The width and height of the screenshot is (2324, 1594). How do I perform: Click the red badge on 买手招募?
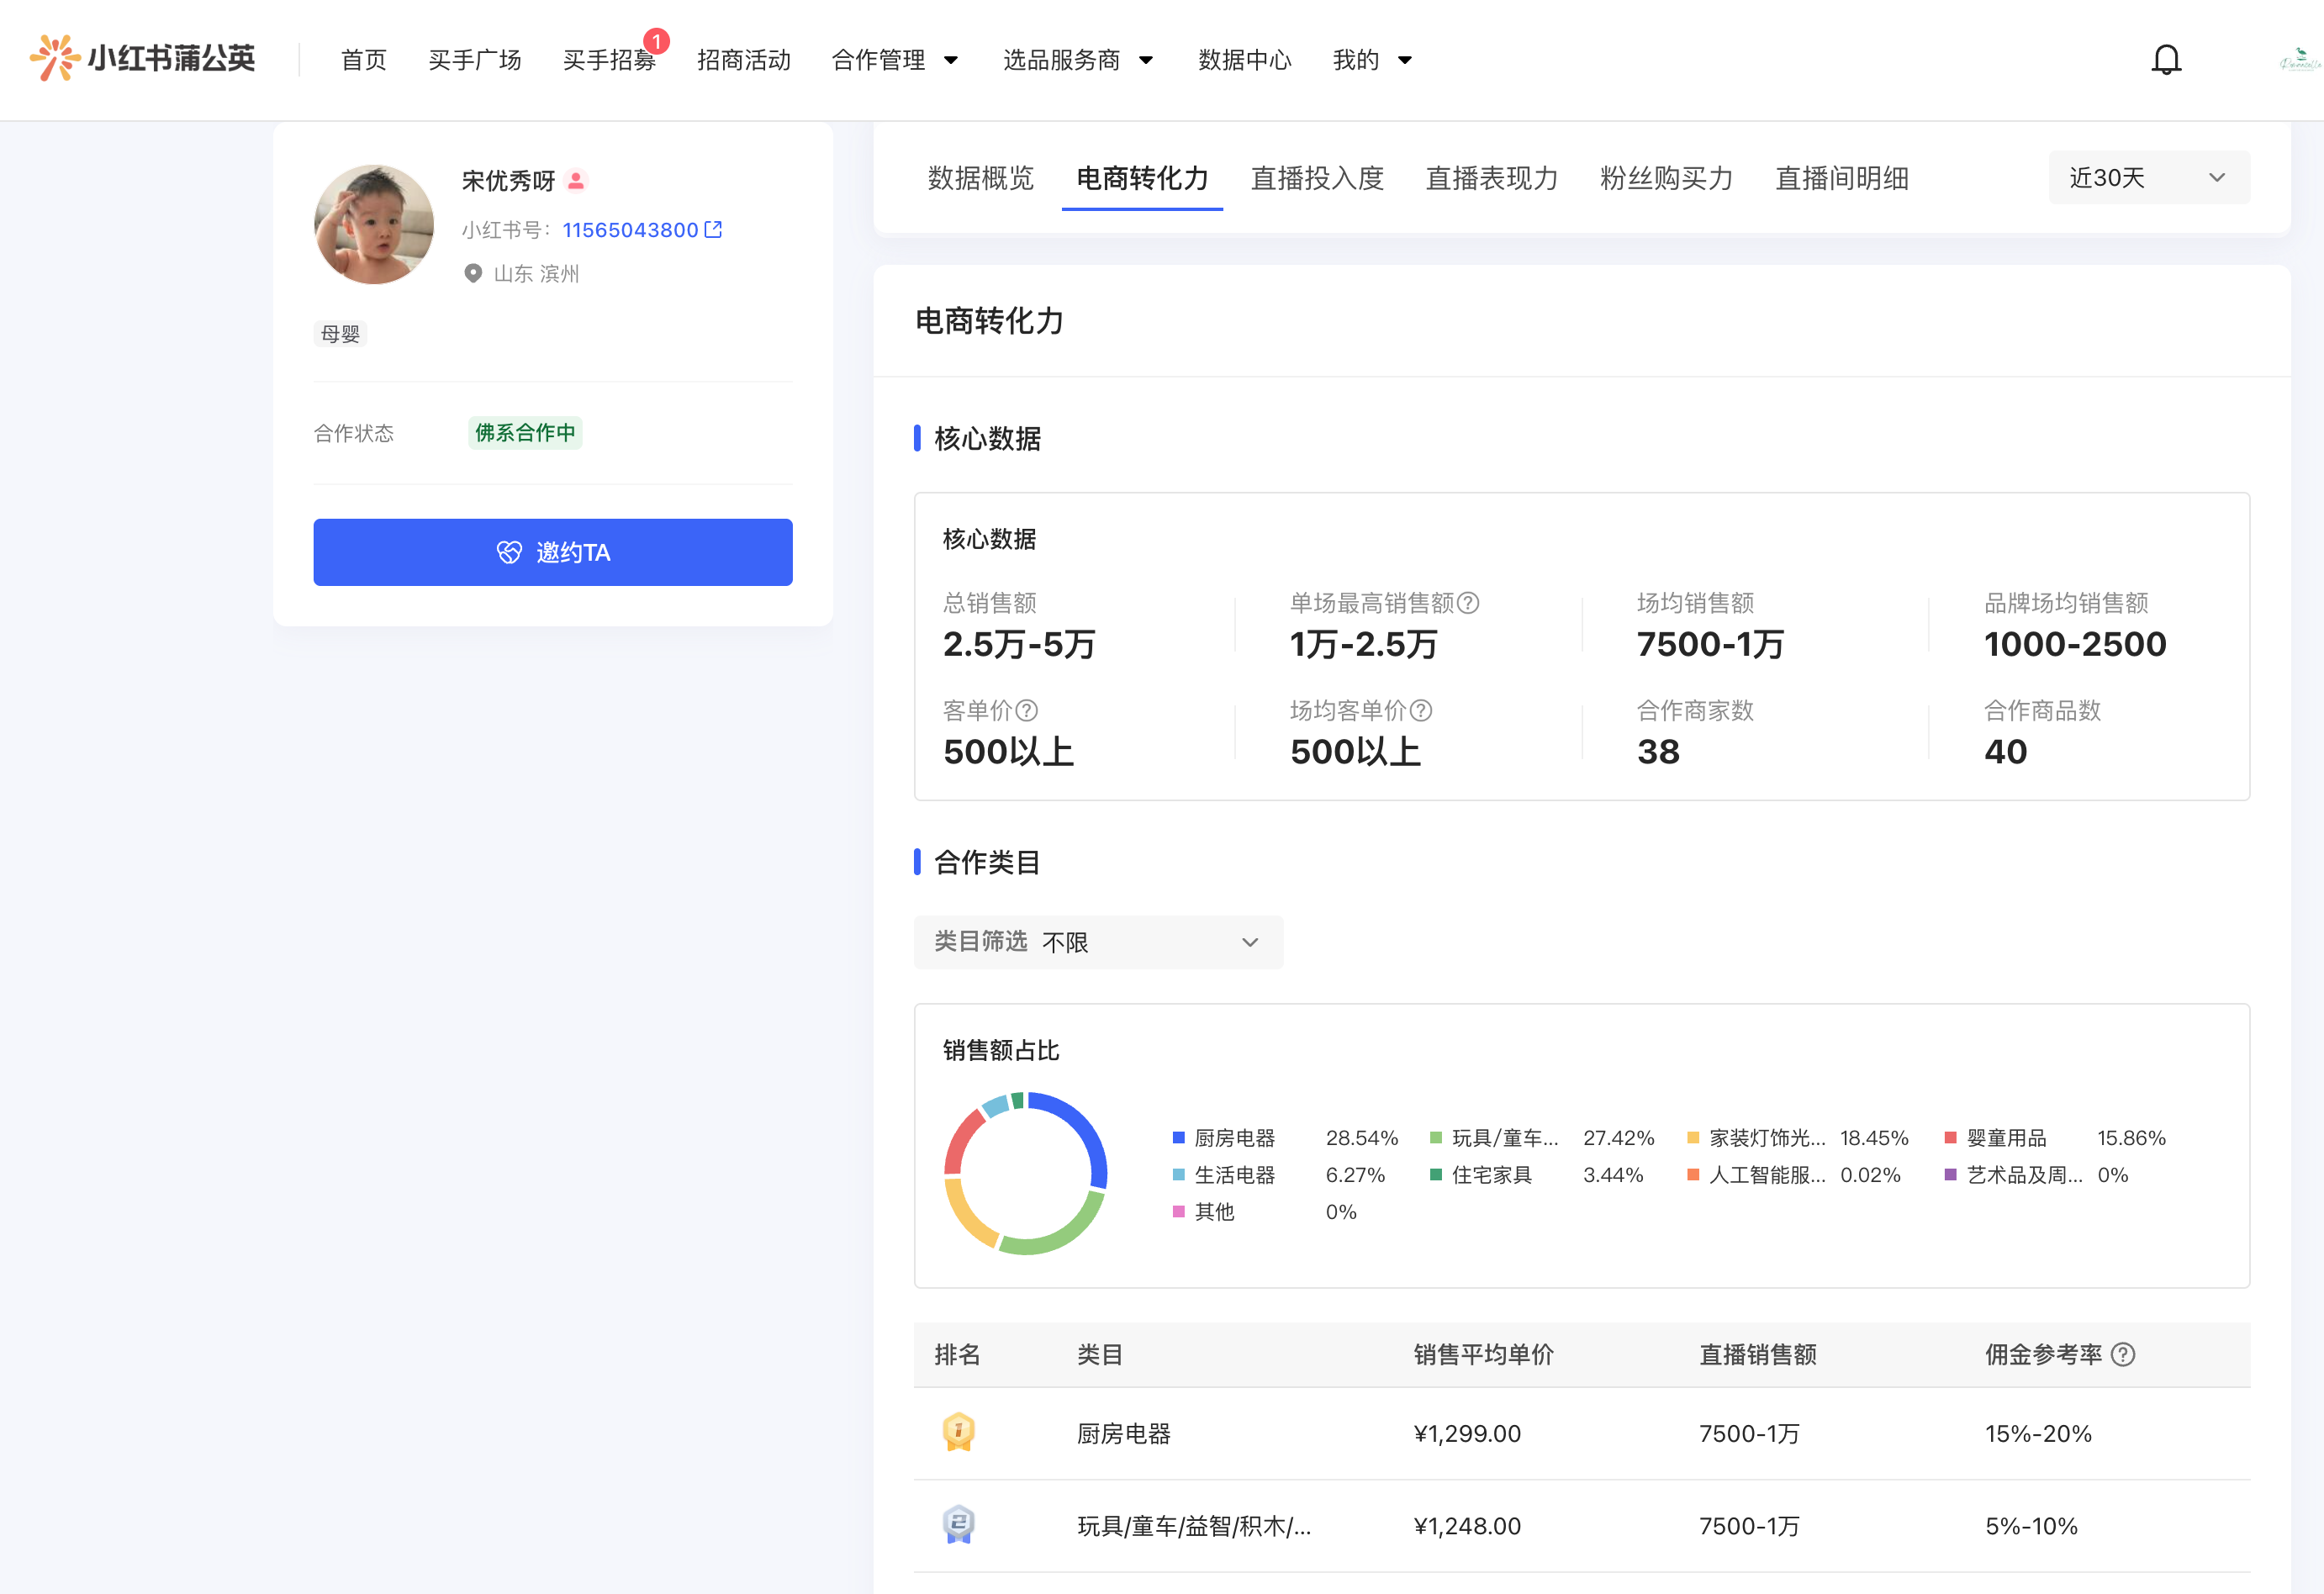coord(656,41)
